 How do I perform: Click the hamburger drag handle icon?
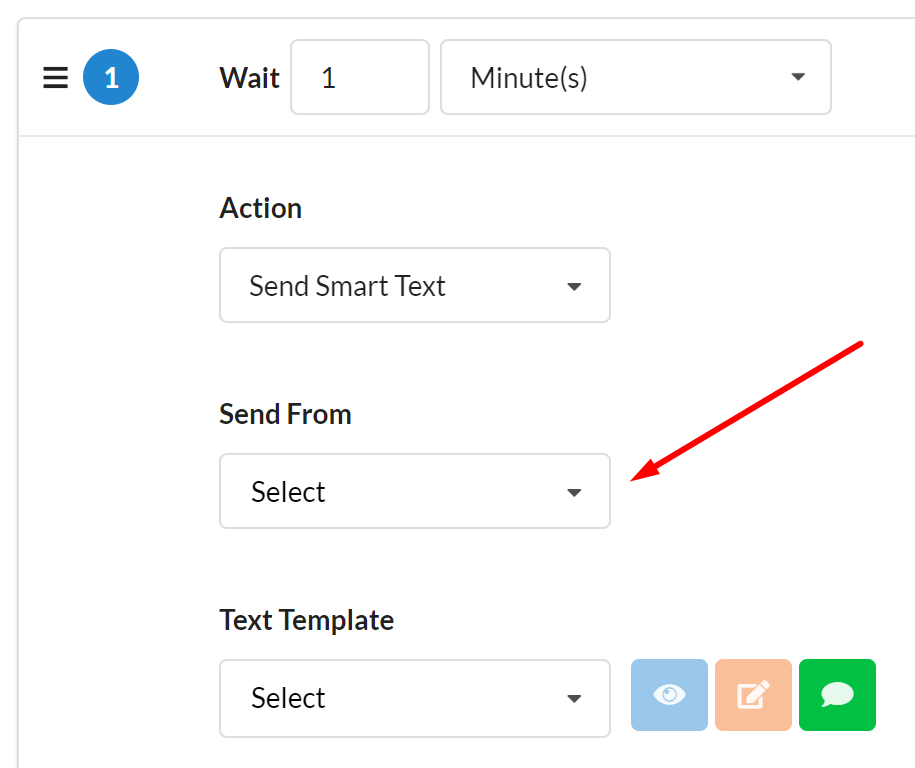pos(55,78)
